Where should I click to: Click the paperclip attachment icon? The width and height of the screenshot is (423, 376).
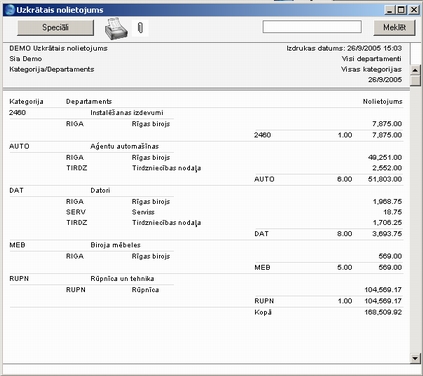pyautogui.click(x=140, y=28)
